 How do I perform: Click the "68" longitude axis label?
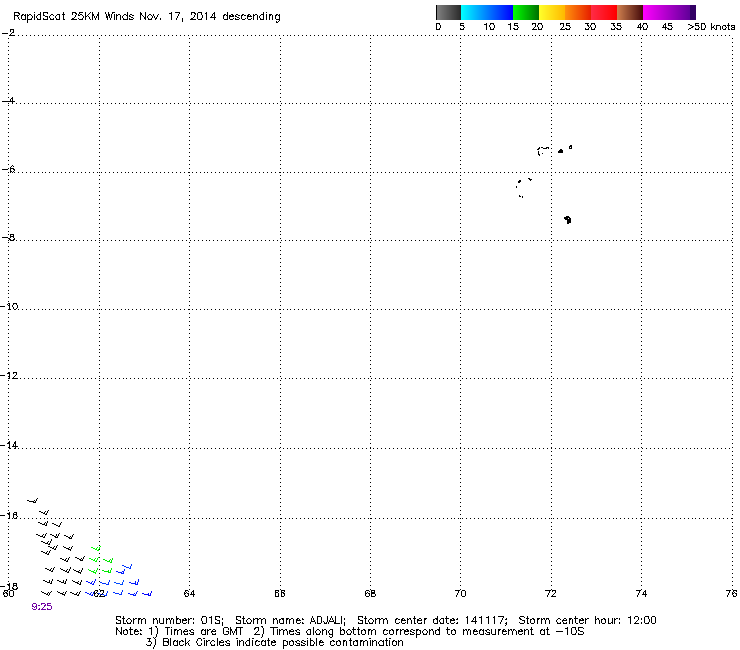pos(370,593)
